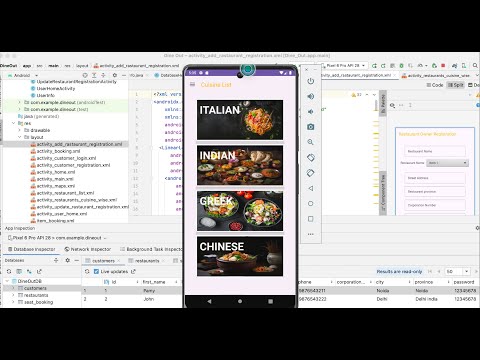Open emulator extended controls three dots

coord(311,234)
